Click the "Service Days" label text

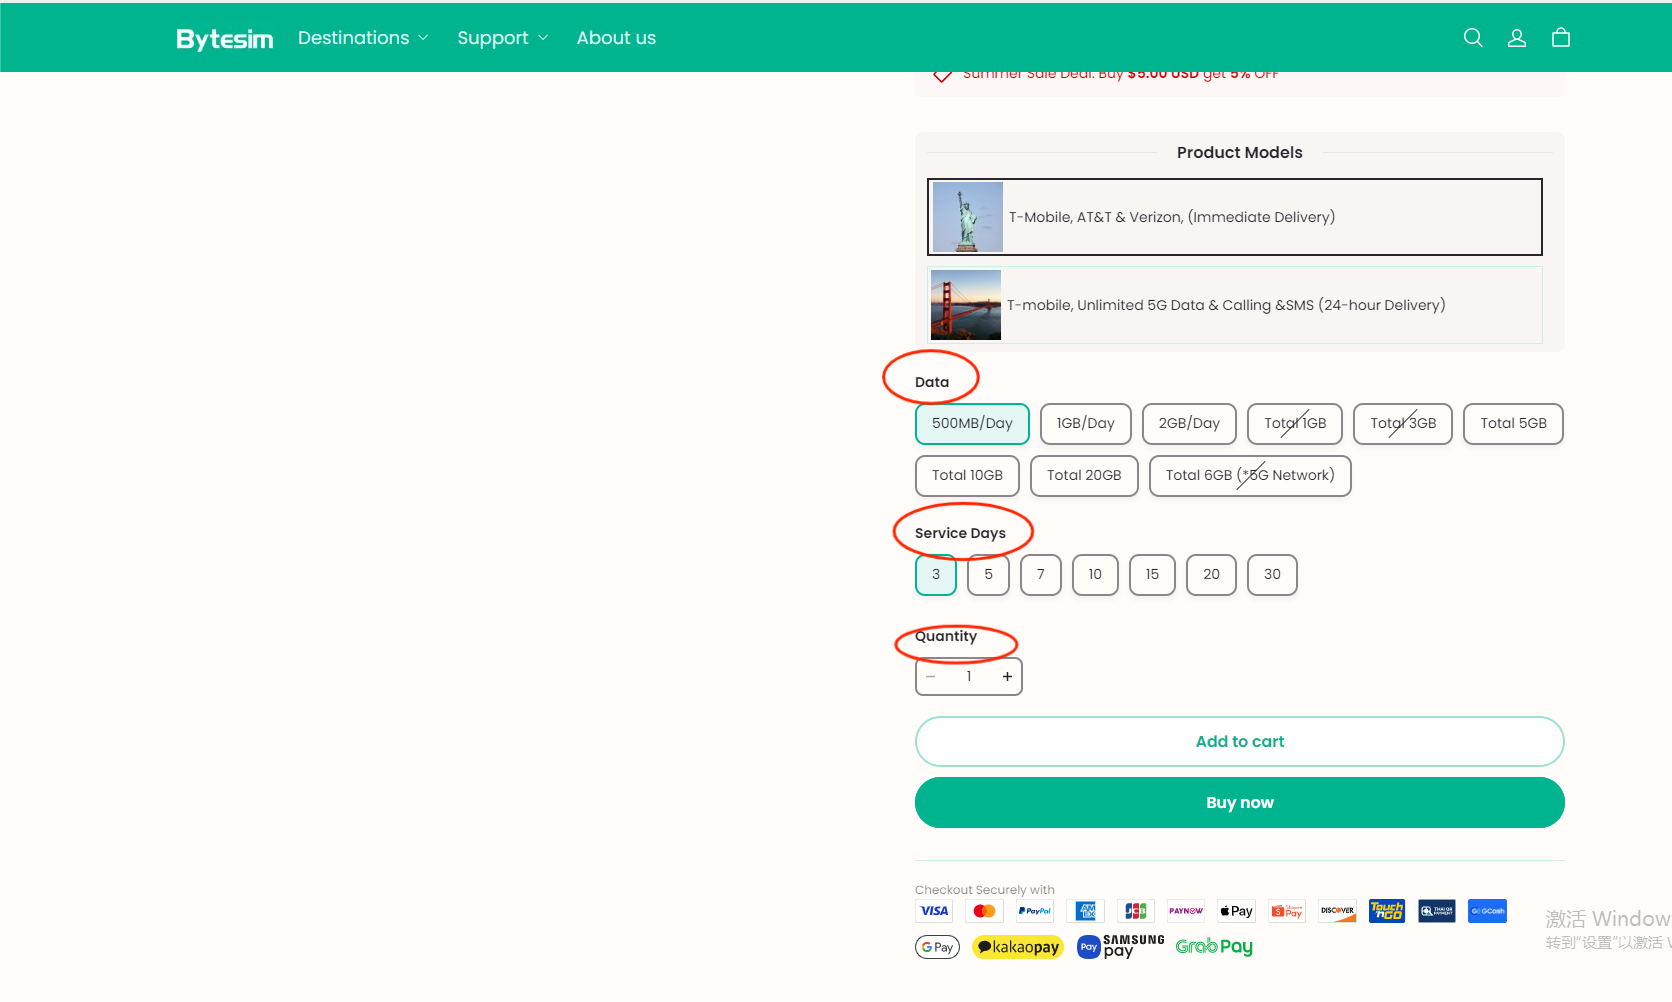coord(960,534)
